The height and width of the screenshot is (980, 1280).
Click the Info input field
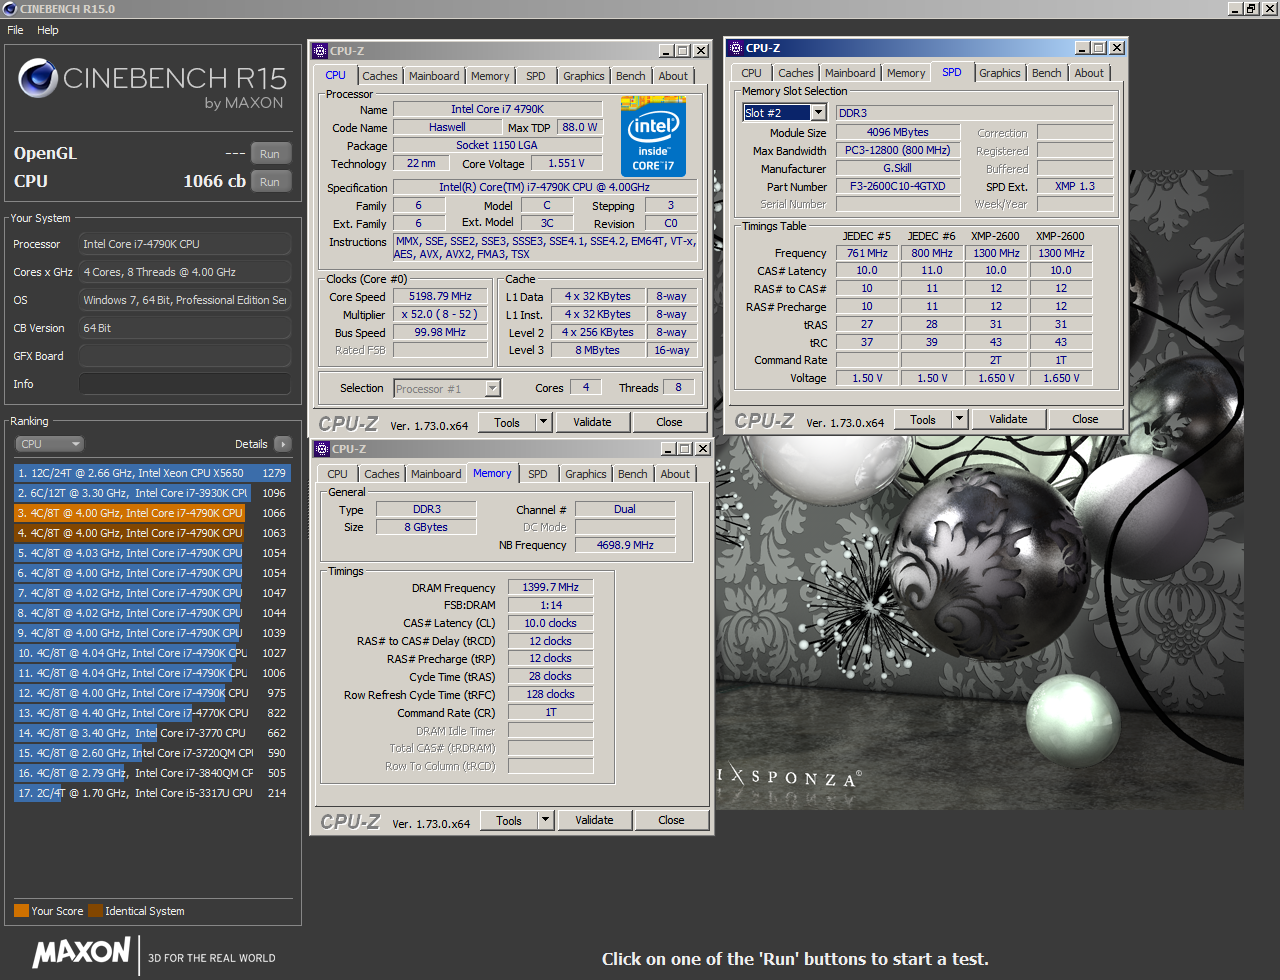click(x=184, y=384)
